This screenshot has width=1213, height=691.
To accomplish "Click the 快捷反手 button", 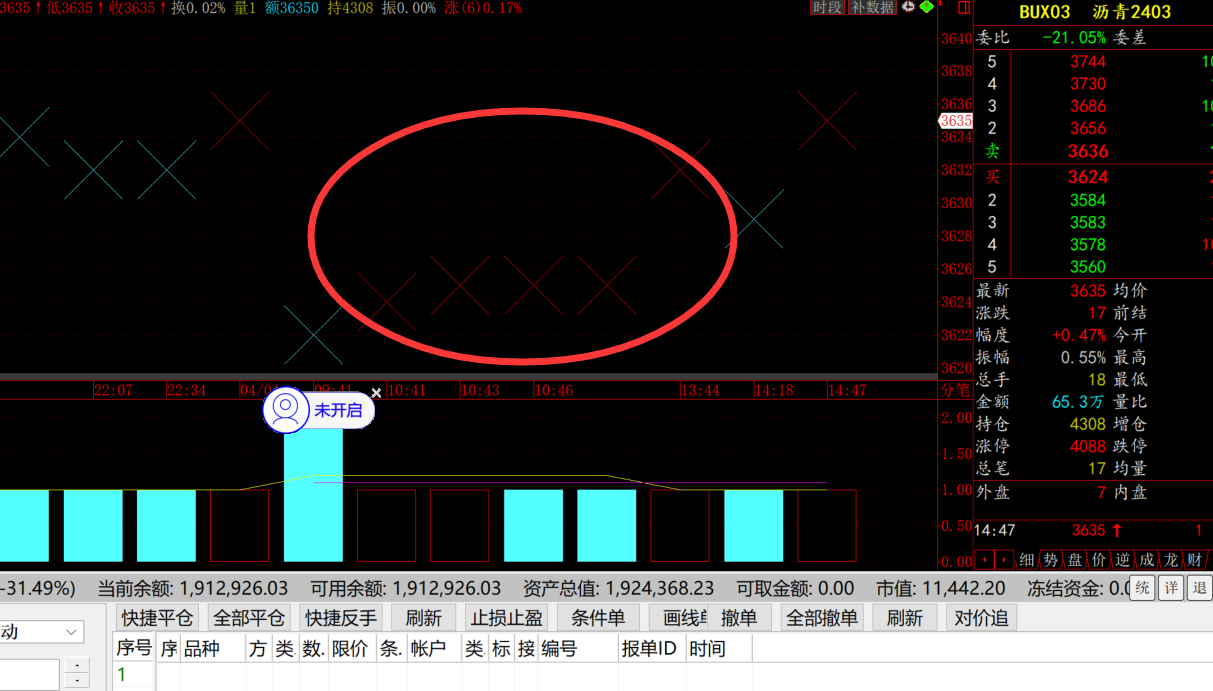I will point(341,618).
